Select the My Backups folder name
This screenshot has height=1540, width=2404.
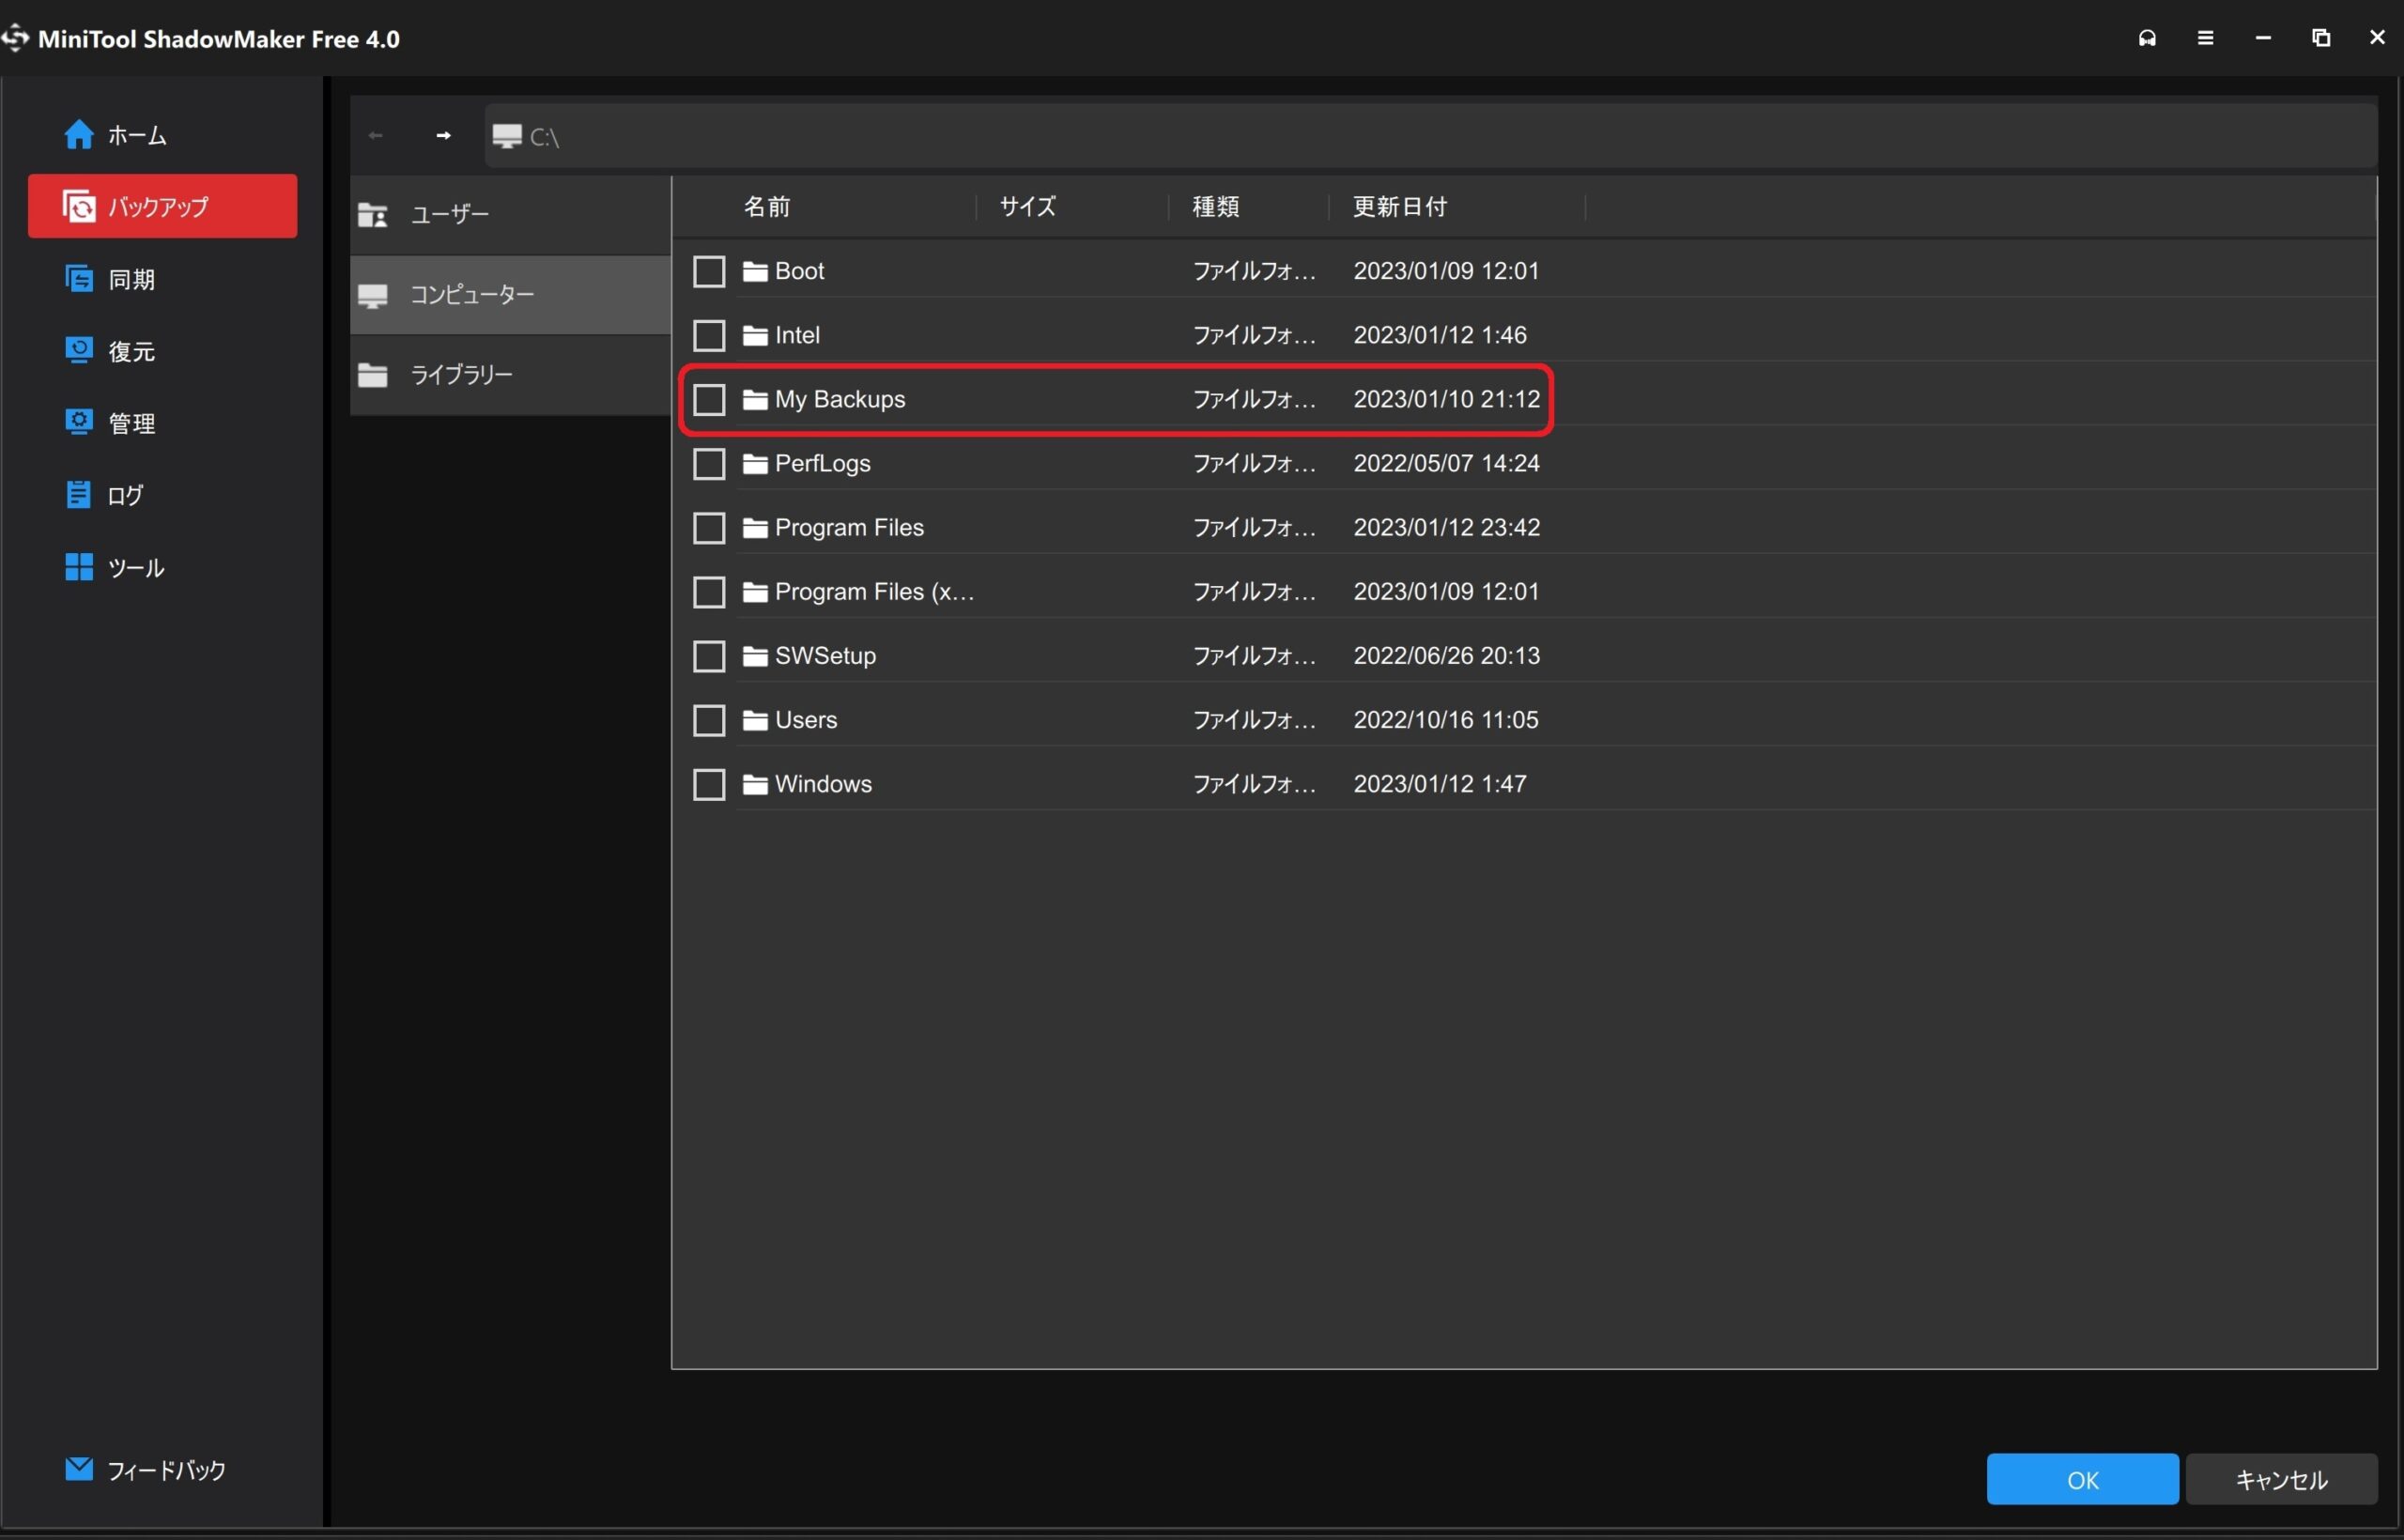pos(840,399)
